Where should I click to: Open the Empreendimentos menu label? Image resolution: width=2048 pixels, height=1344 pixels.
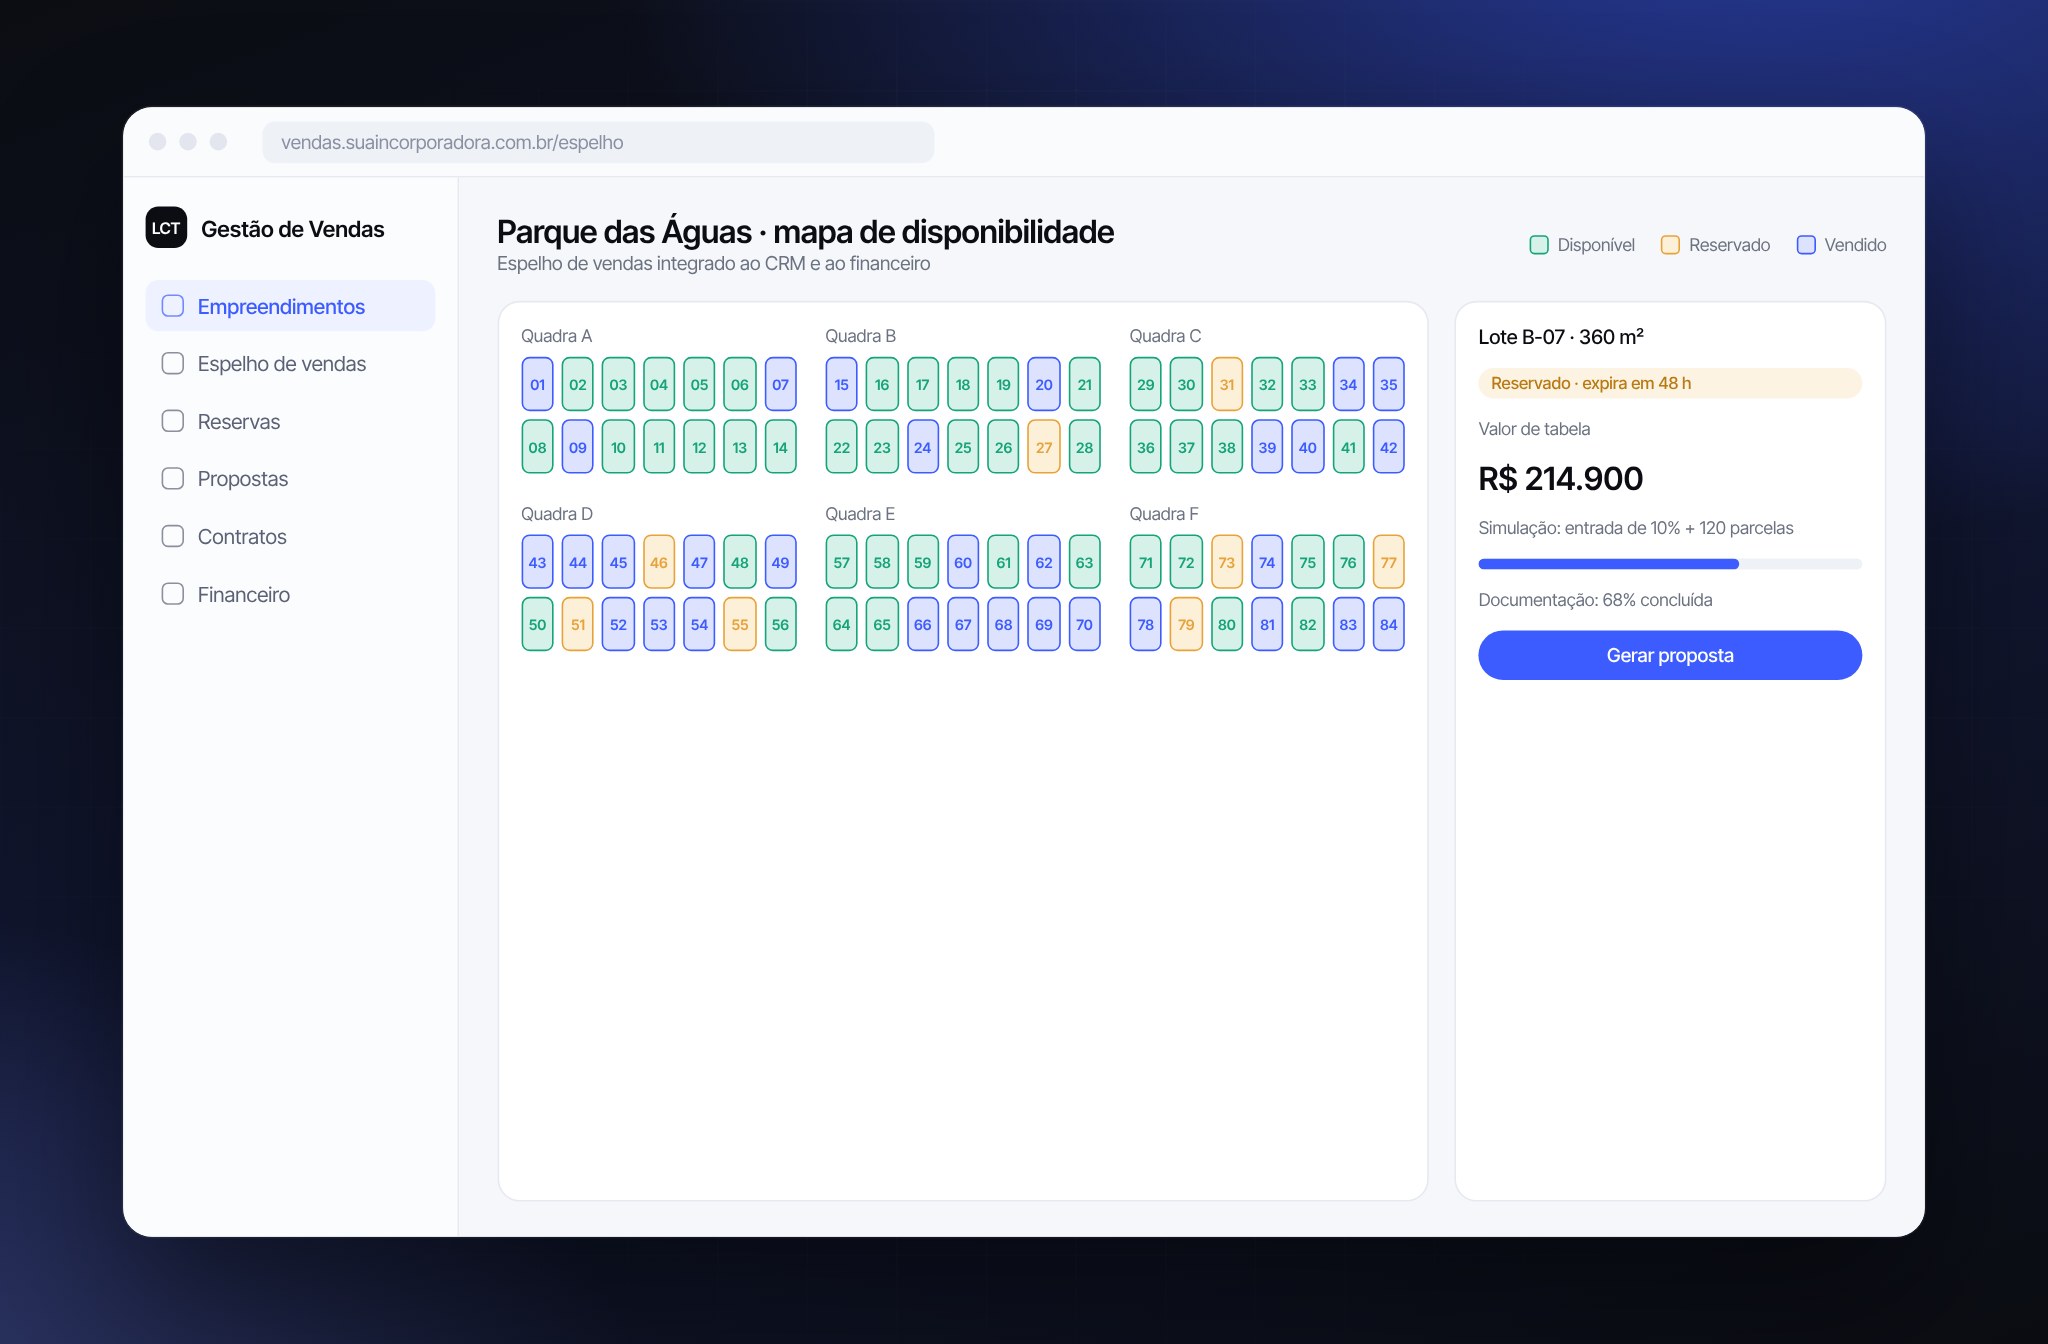pyautogui.click(x=281, y=306)
